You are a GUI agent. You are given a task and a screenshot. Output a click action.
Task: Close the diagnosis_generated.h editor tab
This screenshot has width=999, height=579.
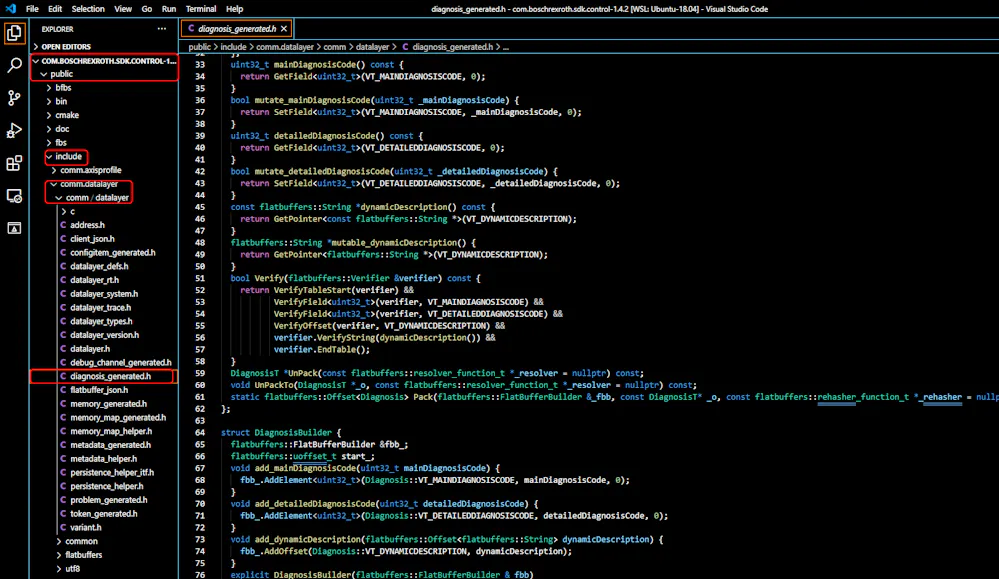coord(284,29)
